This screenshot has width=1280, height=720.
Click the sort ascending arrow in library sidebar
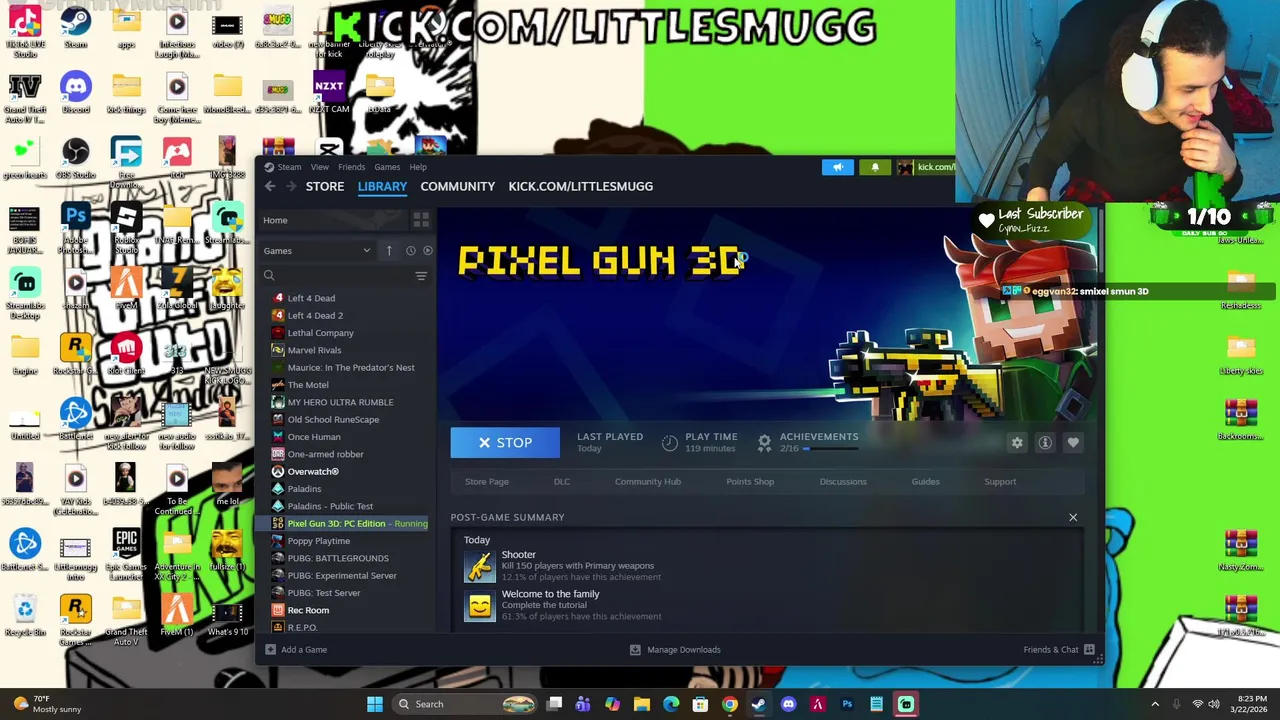pos(389,251)
